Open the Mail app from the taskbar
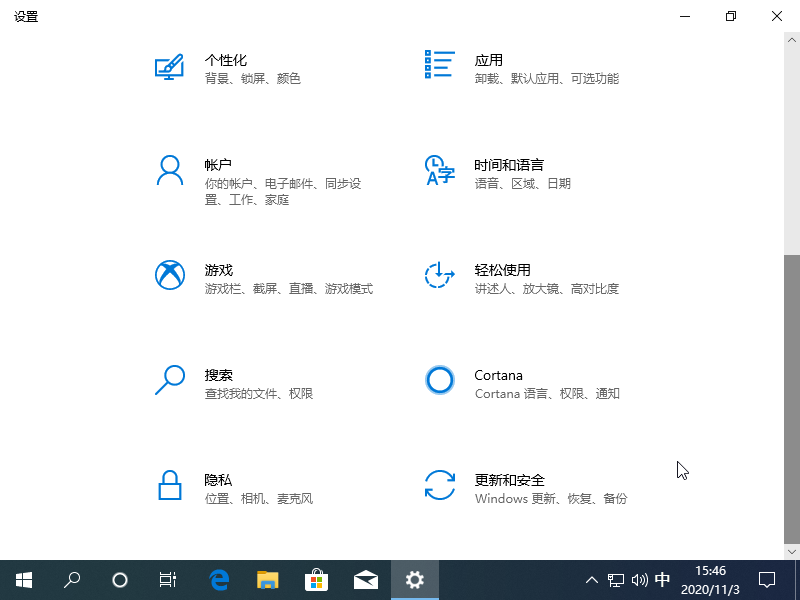The image size is (800, 600). coord(365,580)
